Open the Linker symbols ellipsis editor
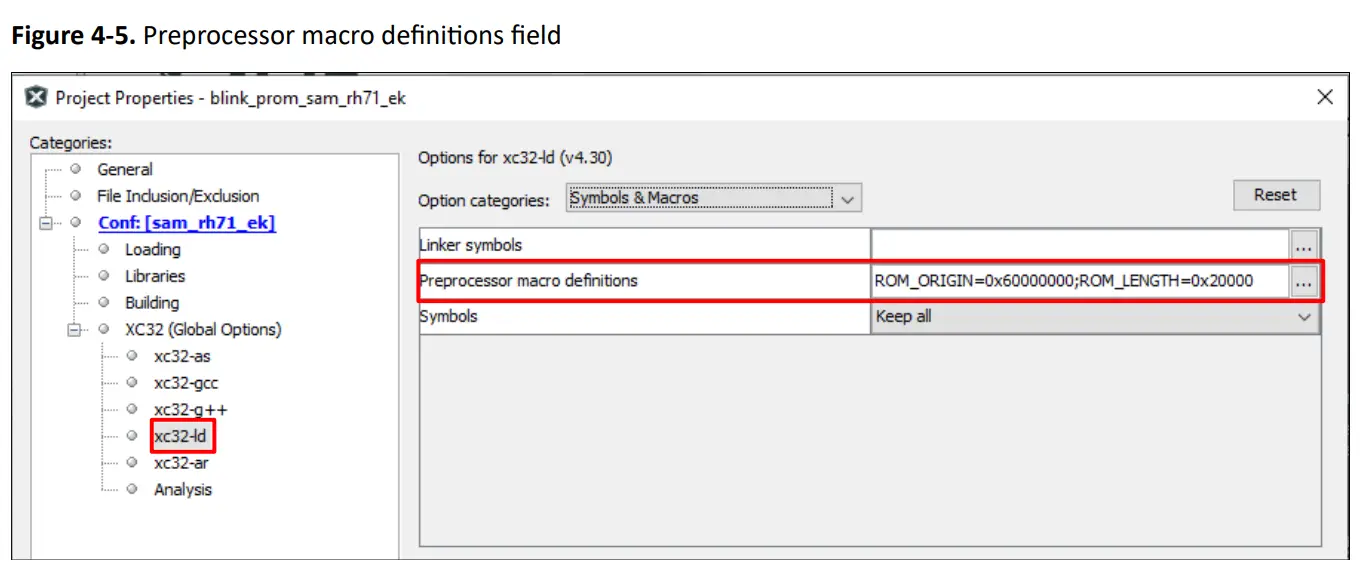 [1303, 245]
